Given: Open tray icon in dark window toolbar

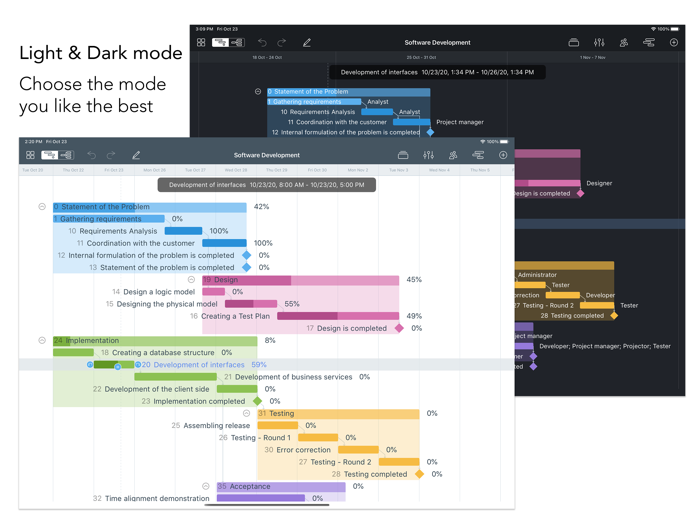Looking at the screenshot, I should coord(574,42).
